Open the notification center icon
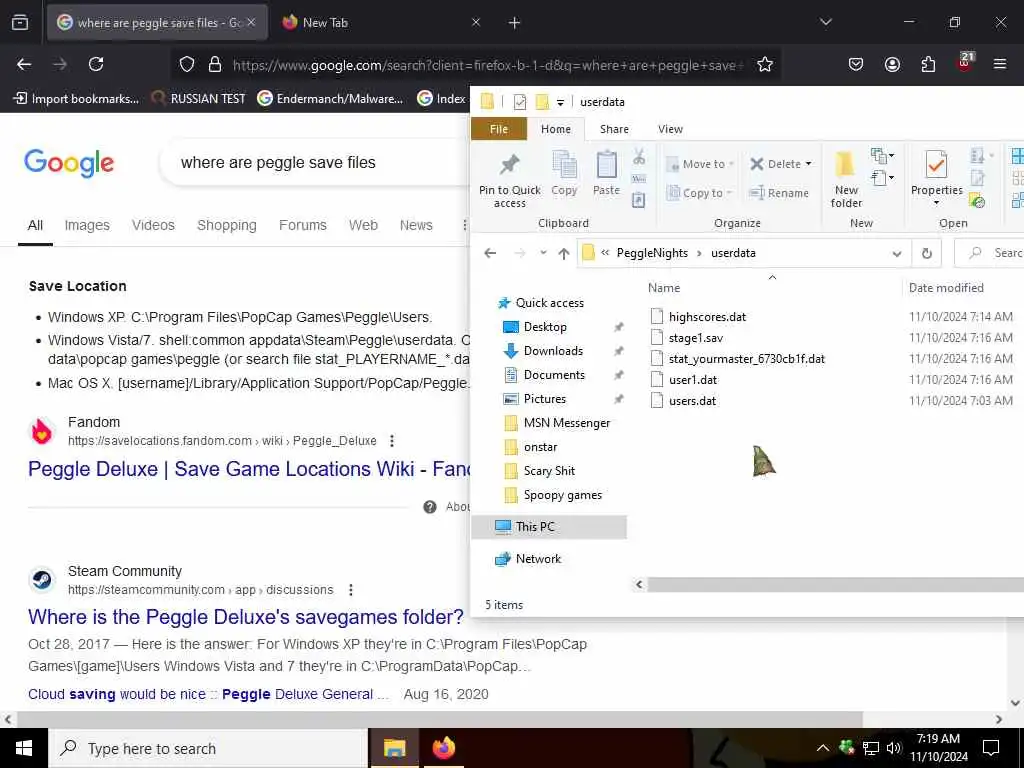Viewport: 1024px width, 768px height. click(991, 748)
